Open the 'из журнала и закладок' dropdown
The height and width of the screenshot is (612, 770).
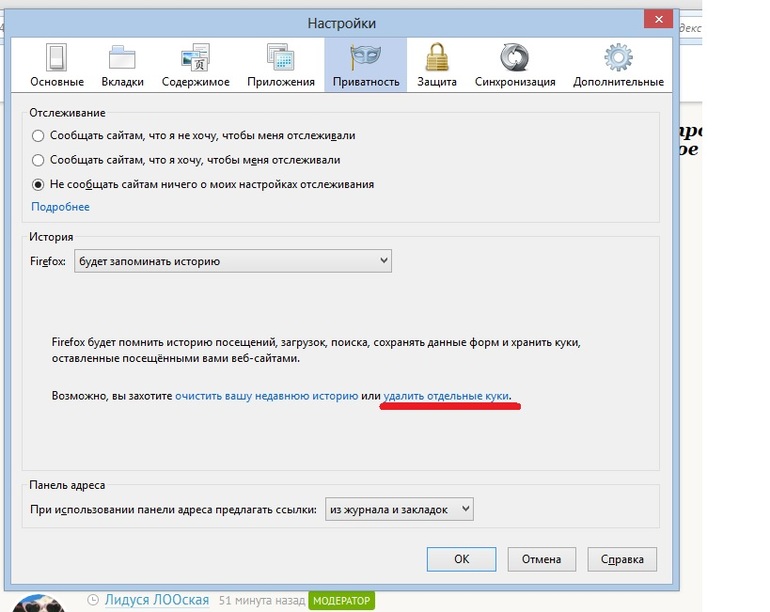(398, 509)
